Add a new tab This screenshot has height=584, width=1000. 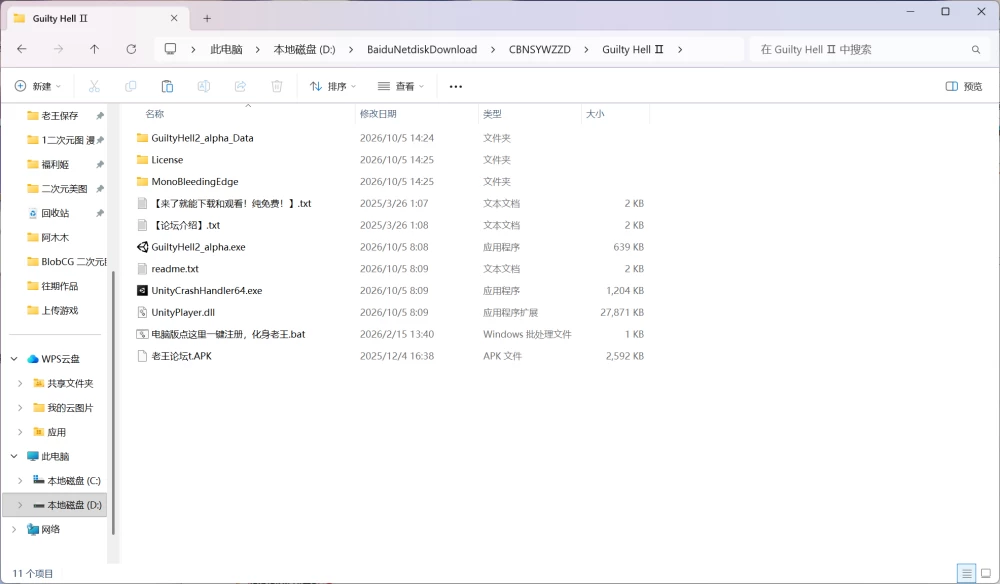(x=207, y=18)
